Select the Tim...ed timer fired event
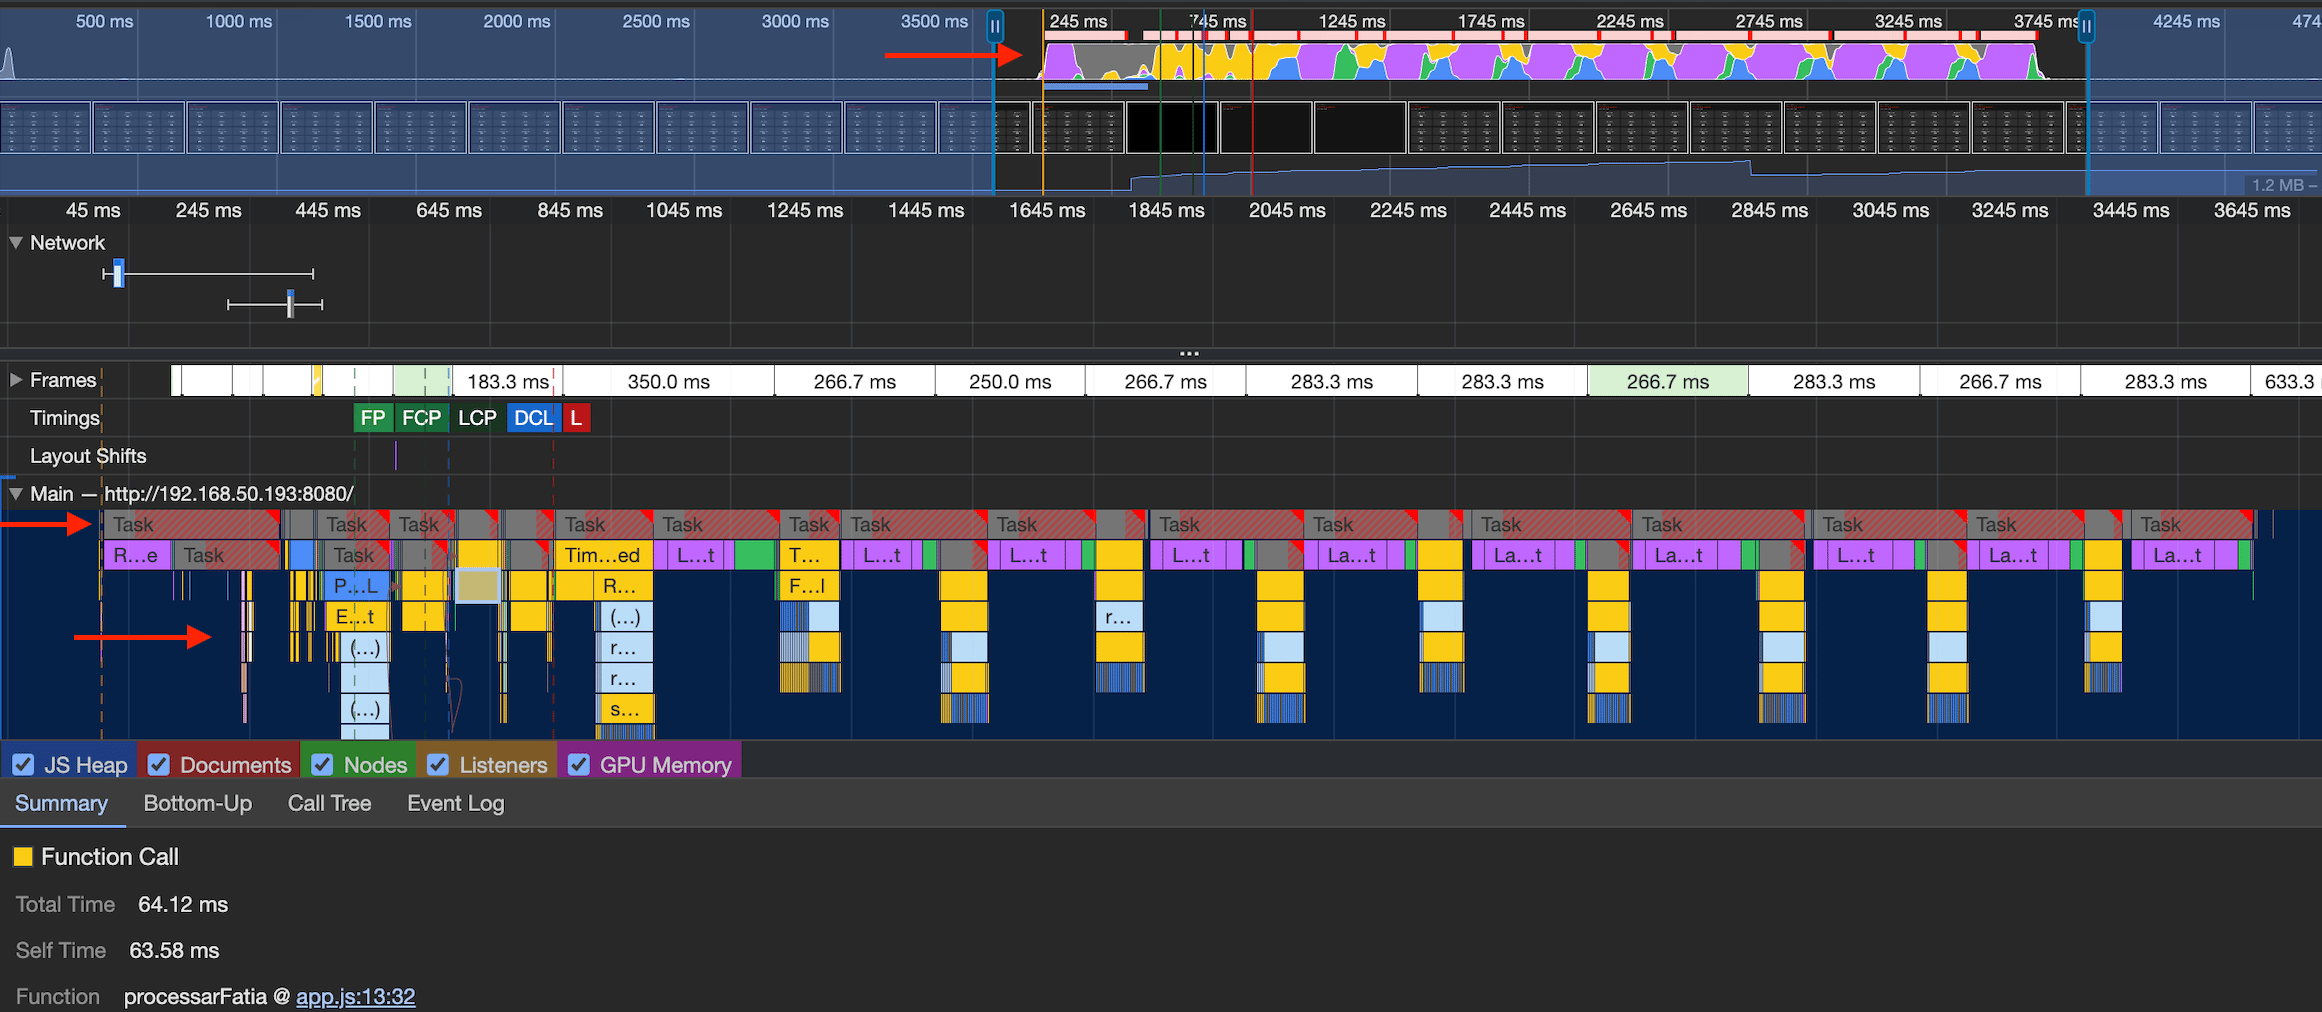Screen dimensions: 2322x1012 [x=604, y=555]
